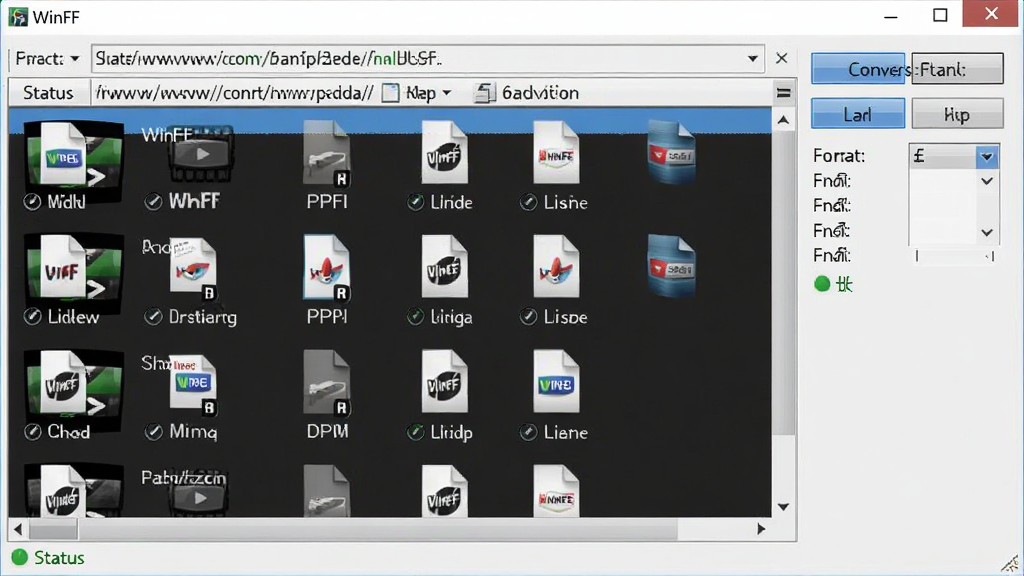The image size is (1024, 576).
Task: Expand the address path dropdown
Action: click(x=752, y=59)
